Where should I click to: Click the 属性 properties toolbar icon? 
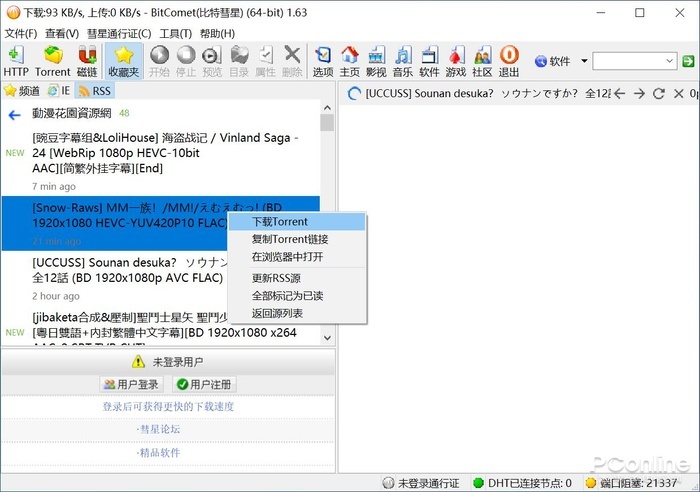[x=265, y=61]
